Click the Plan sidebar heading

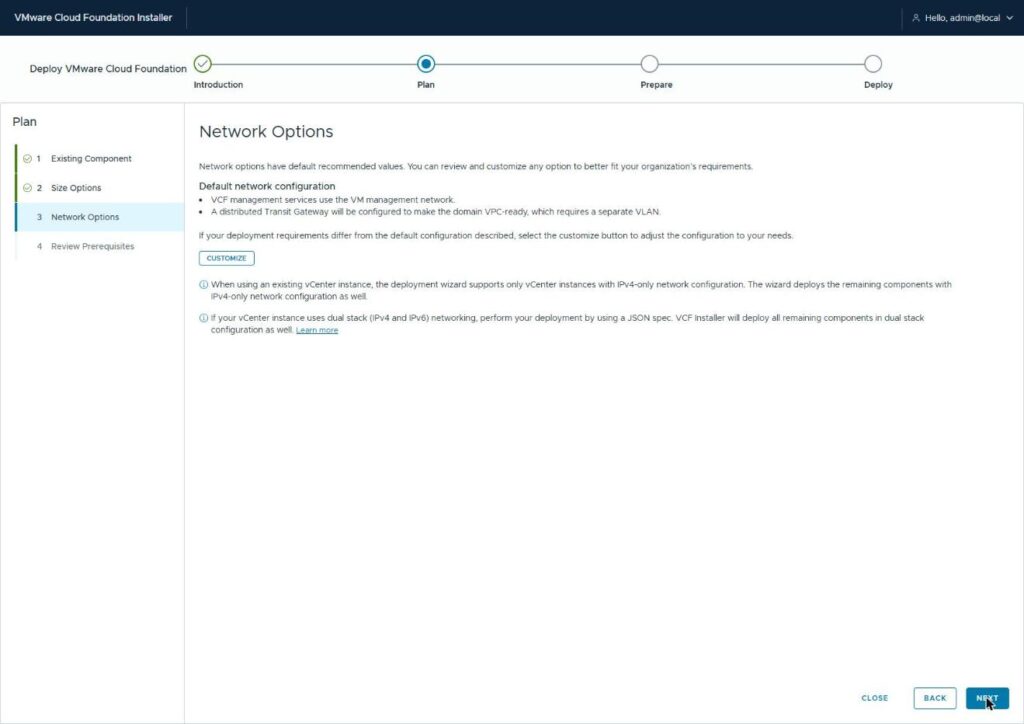24,122
